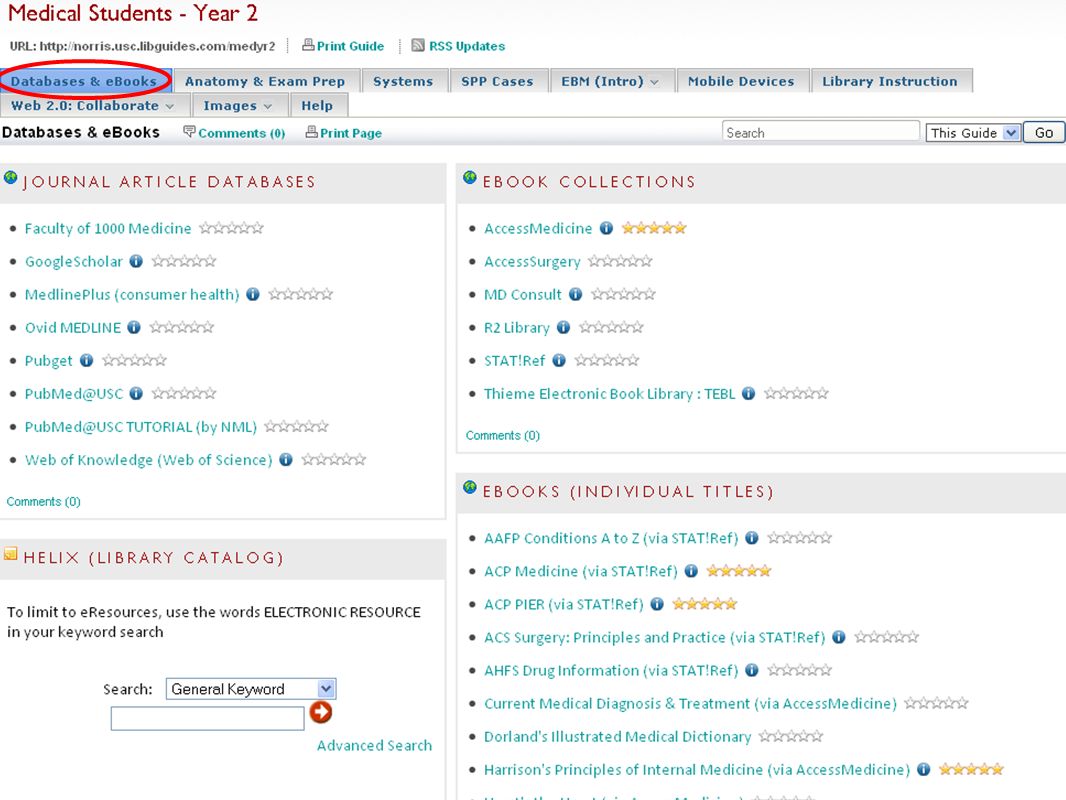The image size is (1066, 800).
Task: Open the GoogleScholar link
Action: [73, 262]
